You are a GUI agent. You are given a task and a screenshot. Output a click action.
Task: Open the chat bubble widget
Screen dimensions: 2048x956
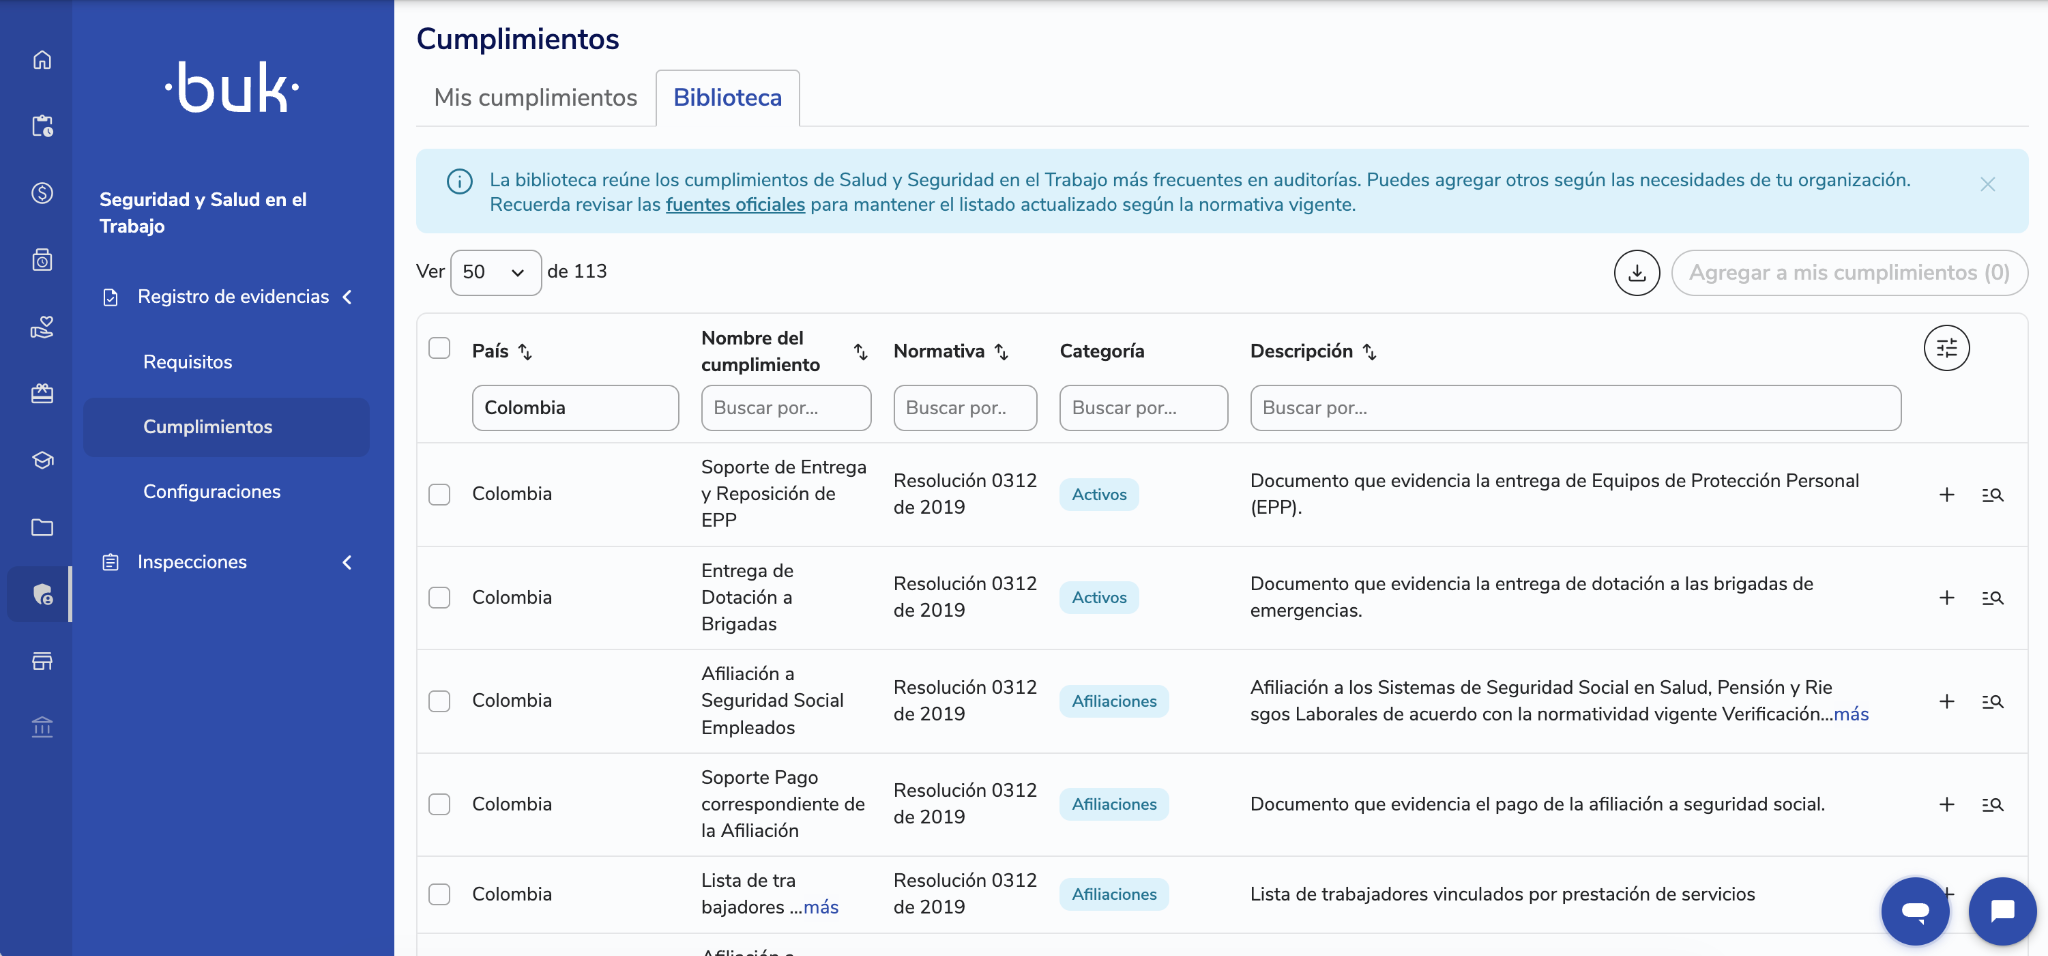pyautogui.click(x=2002, y=911)
